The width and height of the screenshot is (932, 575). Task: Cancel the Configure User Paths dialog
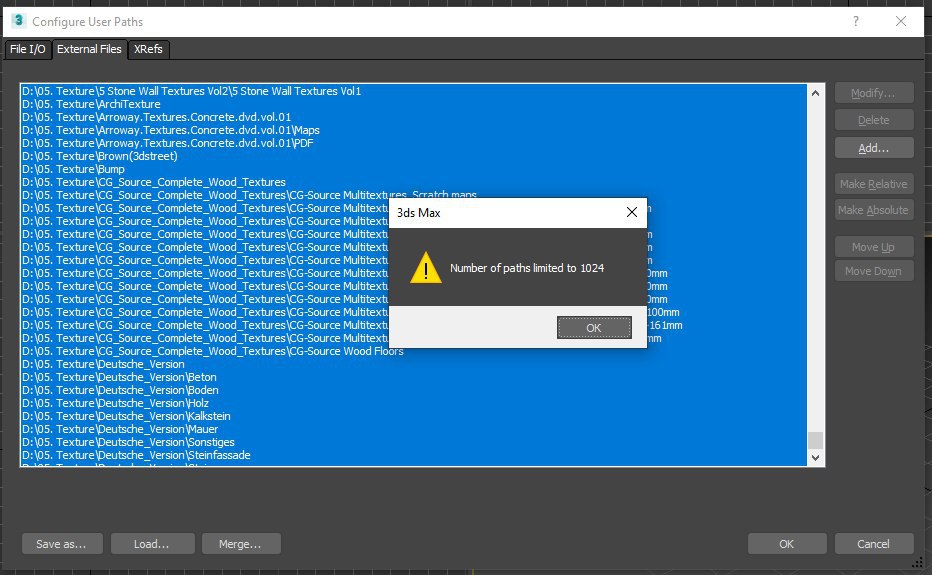coord(873,543)
